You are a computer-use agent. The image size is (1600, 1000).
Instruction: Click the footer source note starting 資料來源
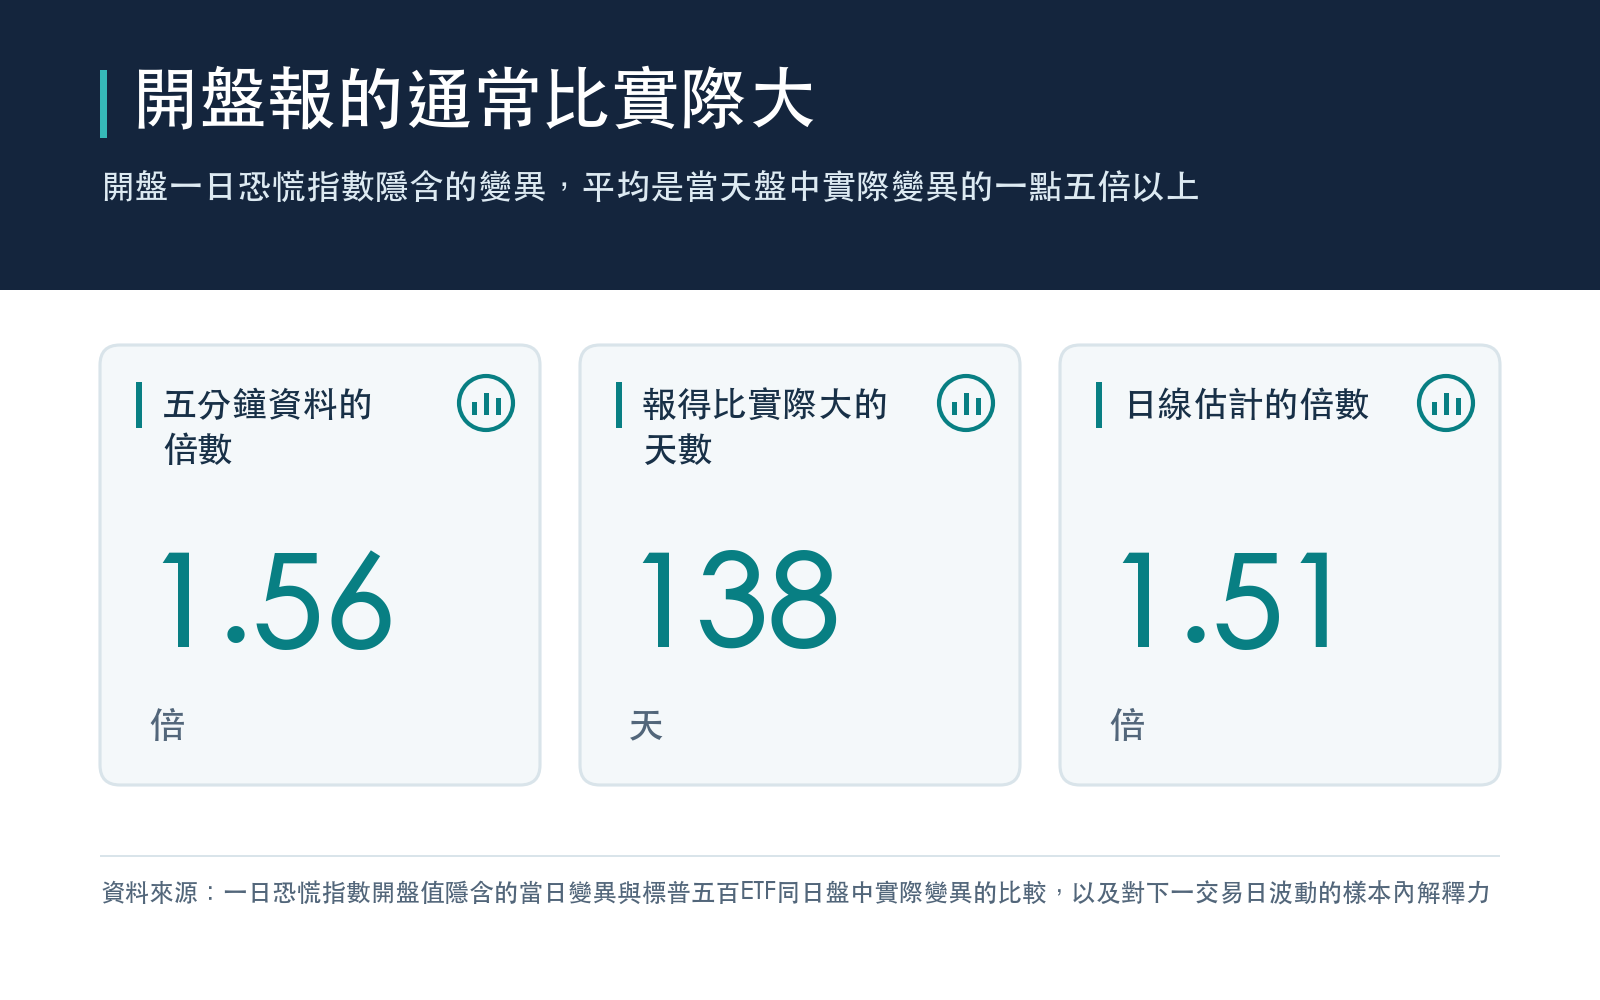tap(796, 892)
